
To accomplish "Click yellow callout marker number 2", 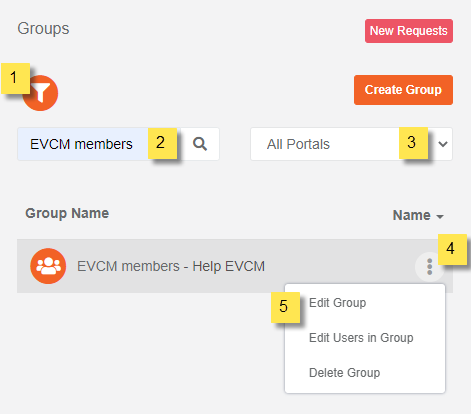I will click(x=162, y=143).
